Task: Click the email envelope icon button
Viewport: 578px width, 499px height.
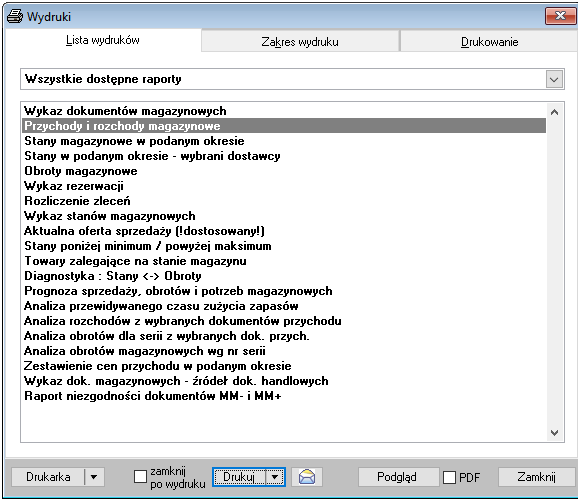Action: pos(307,477)
